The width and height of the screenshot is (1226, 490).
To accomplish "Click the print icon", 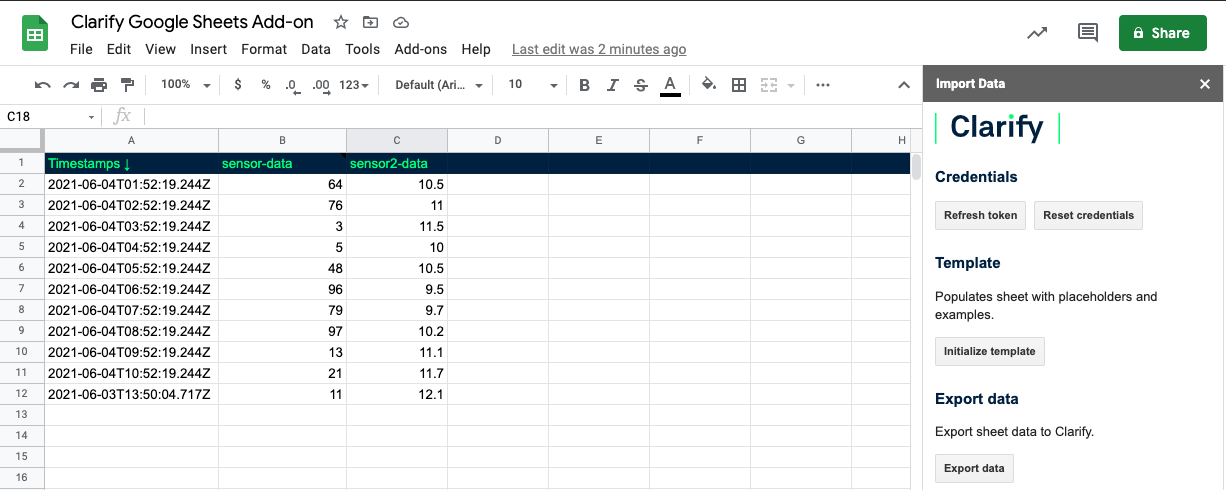I will (x=99, y=85).
